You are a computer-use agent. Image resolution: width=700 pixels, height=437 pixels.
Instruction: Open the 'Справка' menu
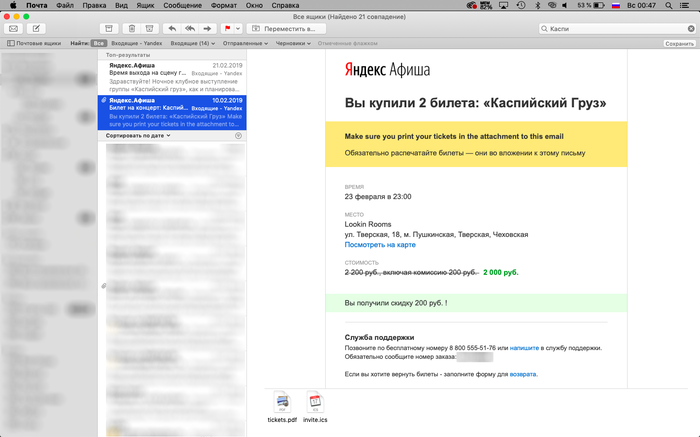click(x=285, y=5)
